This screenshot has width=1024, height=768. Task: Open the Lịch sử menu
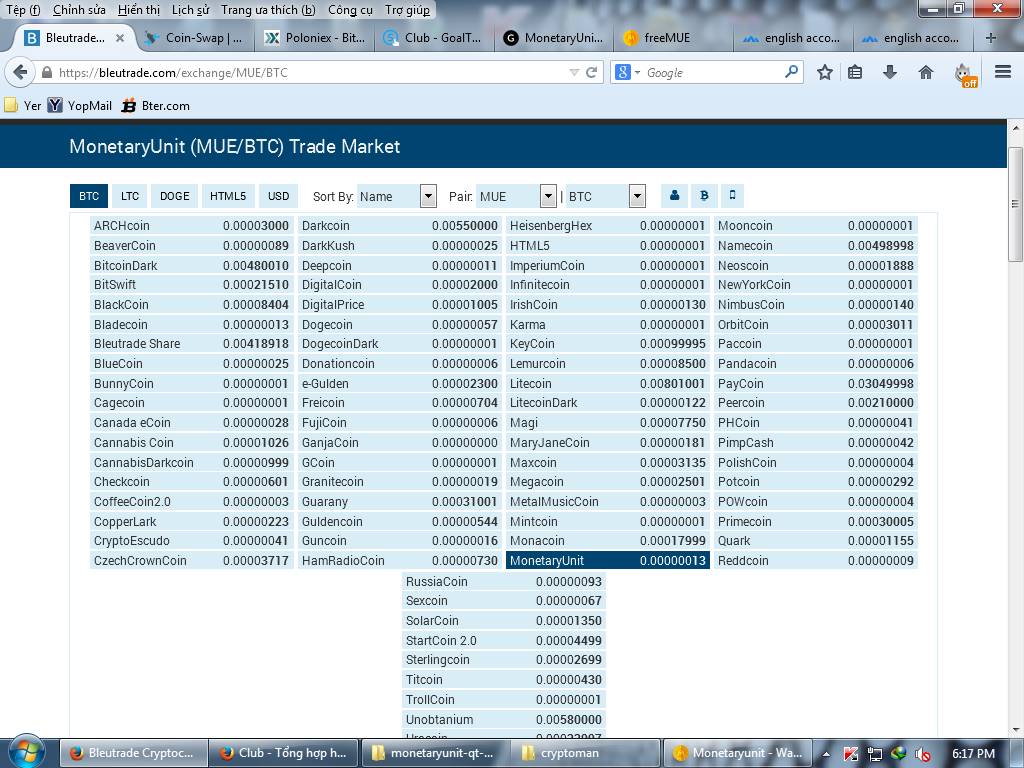coord(190,10)
